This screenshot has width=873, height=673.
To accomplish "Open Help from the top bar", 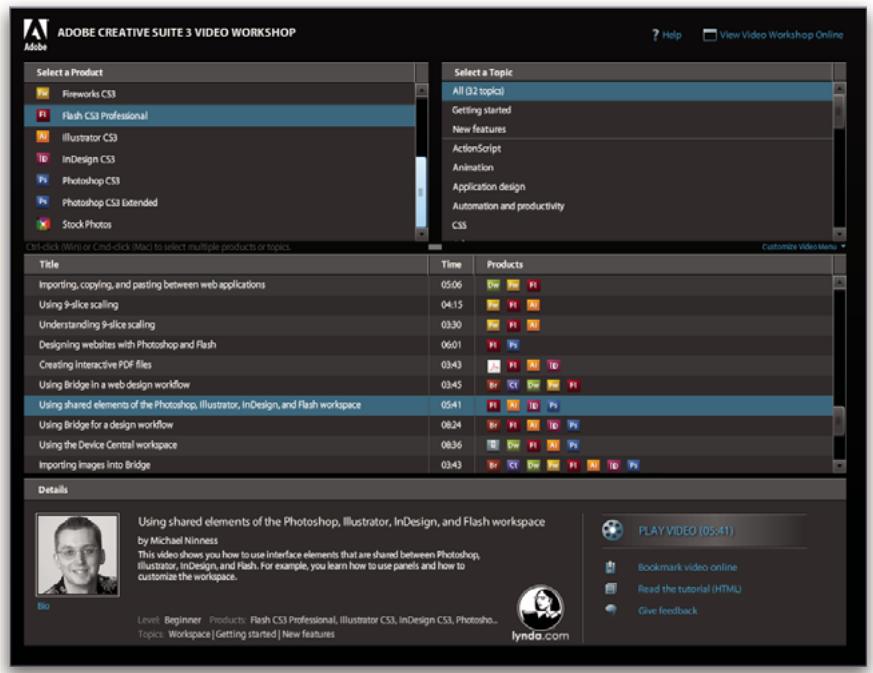I will click(667, 35).
